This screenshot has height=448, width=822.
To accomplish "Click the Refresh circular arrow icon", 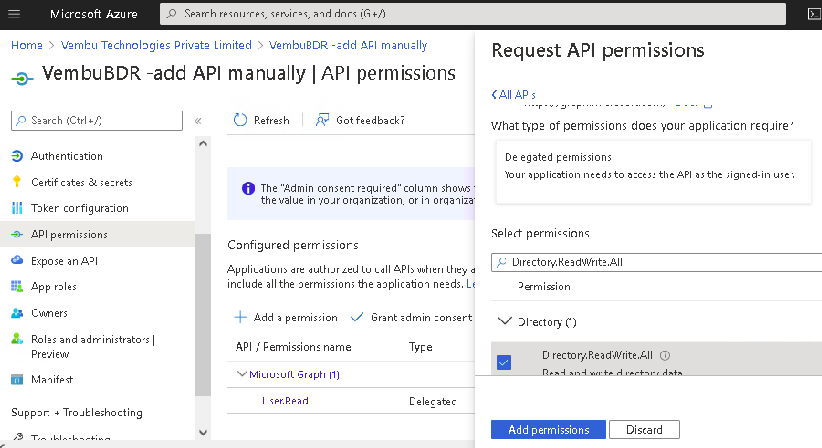I will pyautogui.click(x=240, y=120).
